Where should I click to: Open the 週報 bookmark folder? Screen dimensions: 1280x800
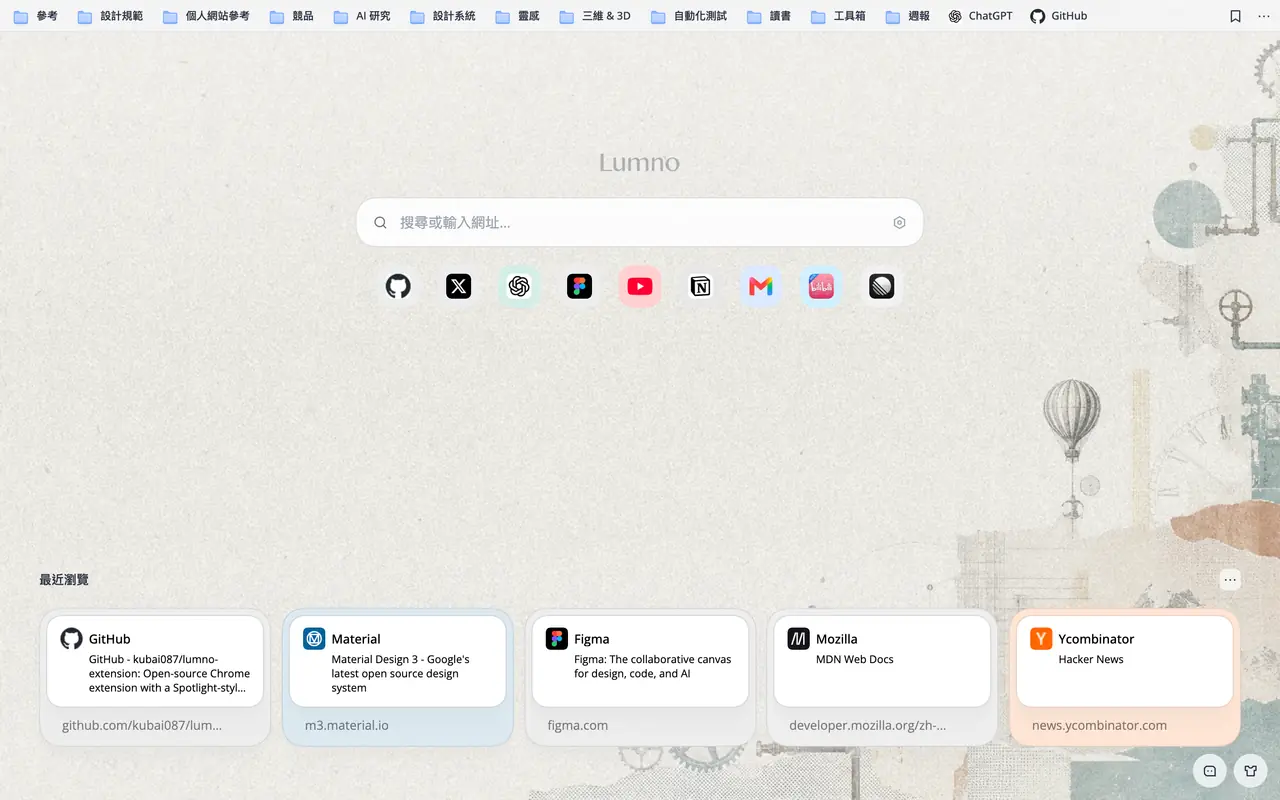[x=908, y=16]
